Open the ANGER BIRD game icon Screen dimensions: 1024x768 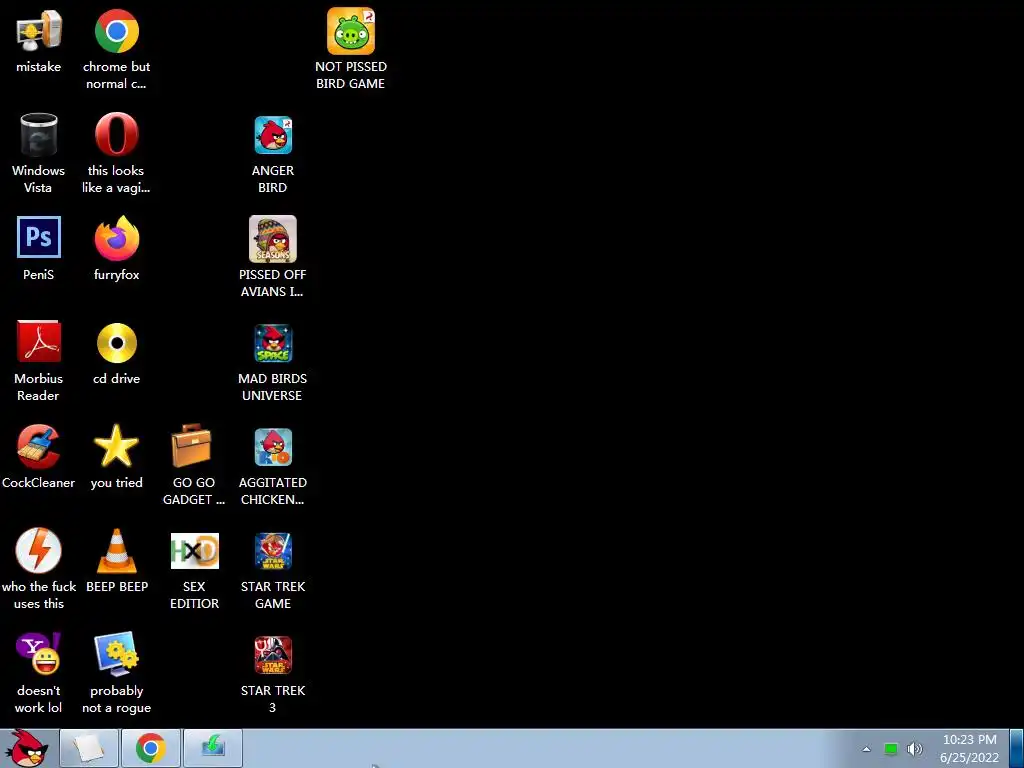pos(273,135)
